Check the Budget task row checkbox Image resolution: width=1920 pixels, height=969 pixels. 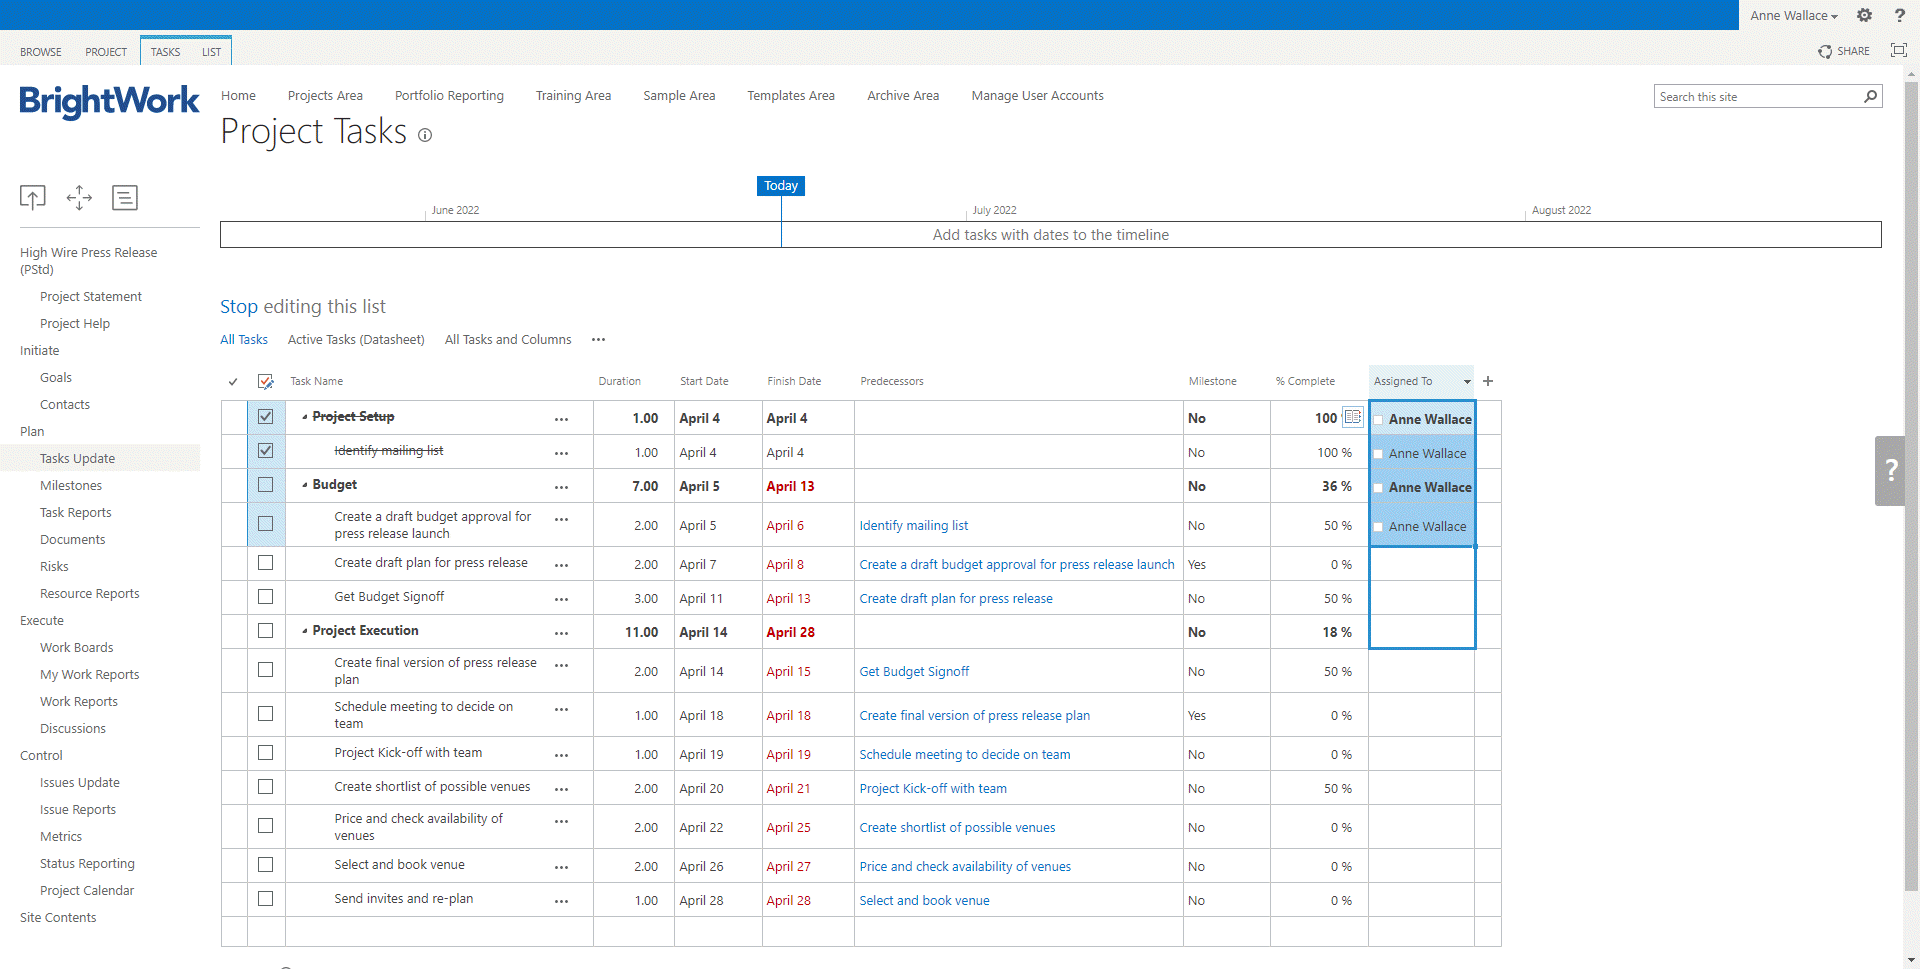coord(265,485)
